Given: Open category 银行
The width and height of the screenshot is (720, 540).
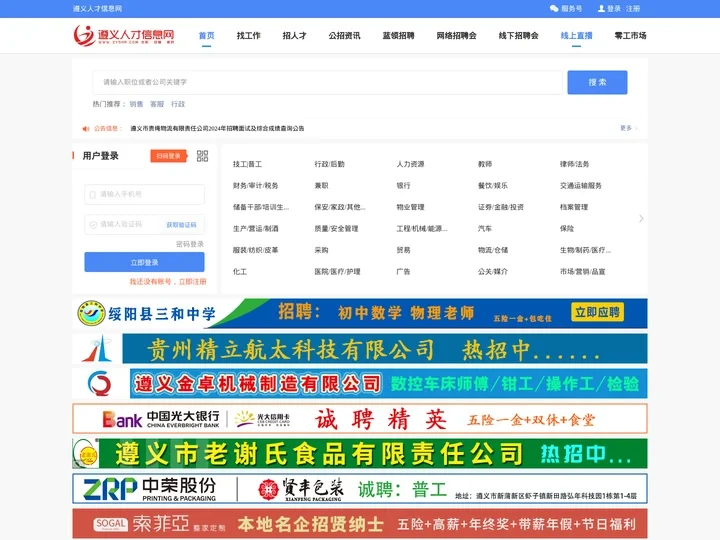Looking at the screenshot, I should point(403,186).
